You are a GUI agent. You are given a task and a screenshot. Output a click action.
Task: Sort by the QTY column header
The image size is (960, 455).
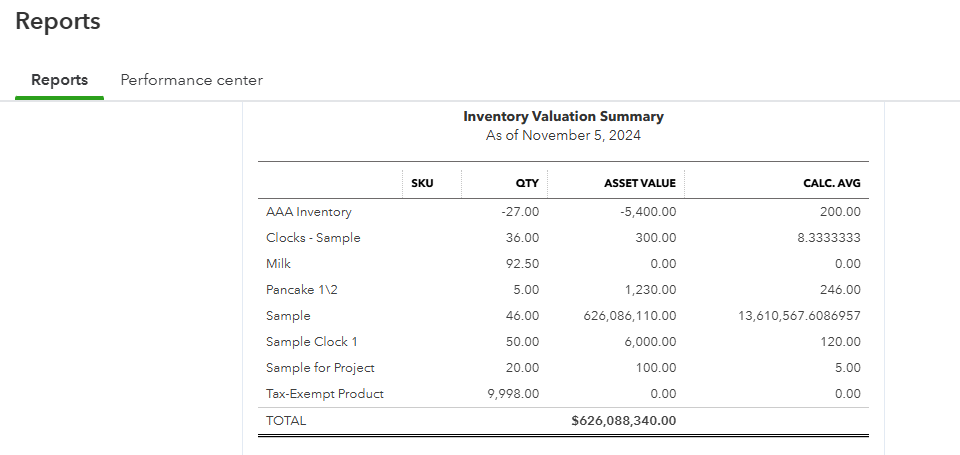click(x=527, y=183)
